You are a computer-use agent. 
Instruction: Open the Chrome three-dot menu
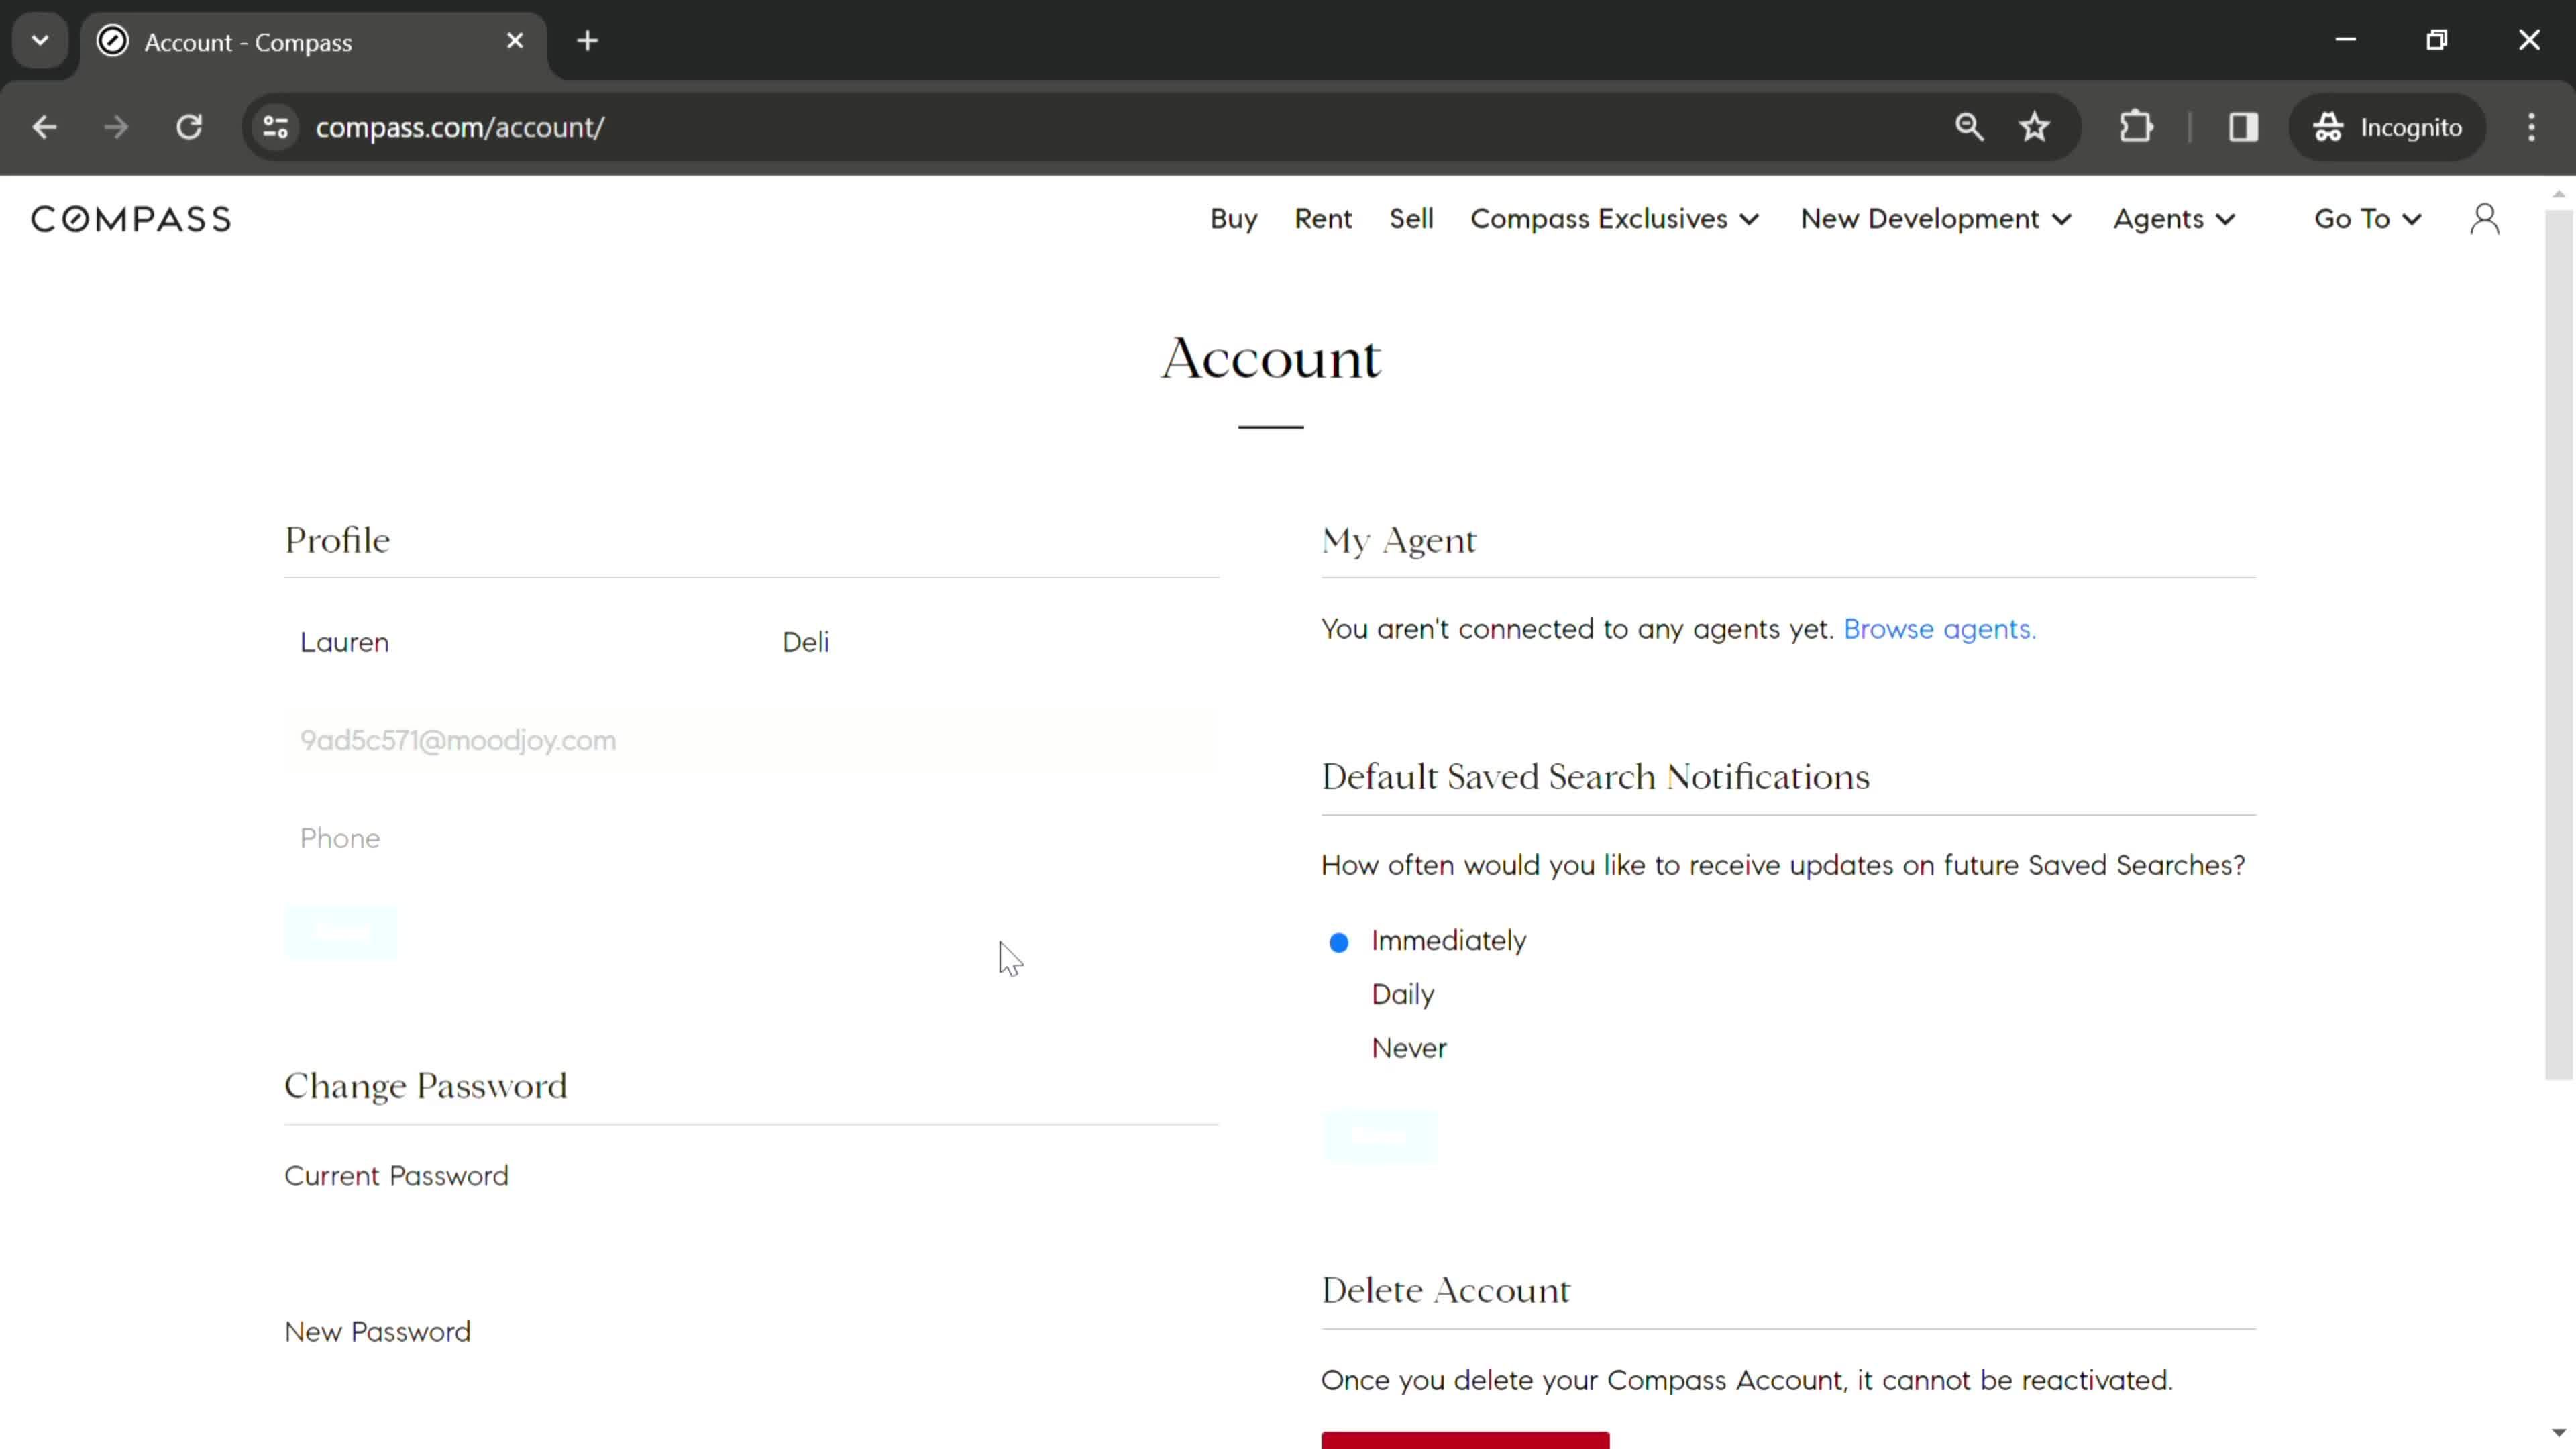click(2531, 127)
